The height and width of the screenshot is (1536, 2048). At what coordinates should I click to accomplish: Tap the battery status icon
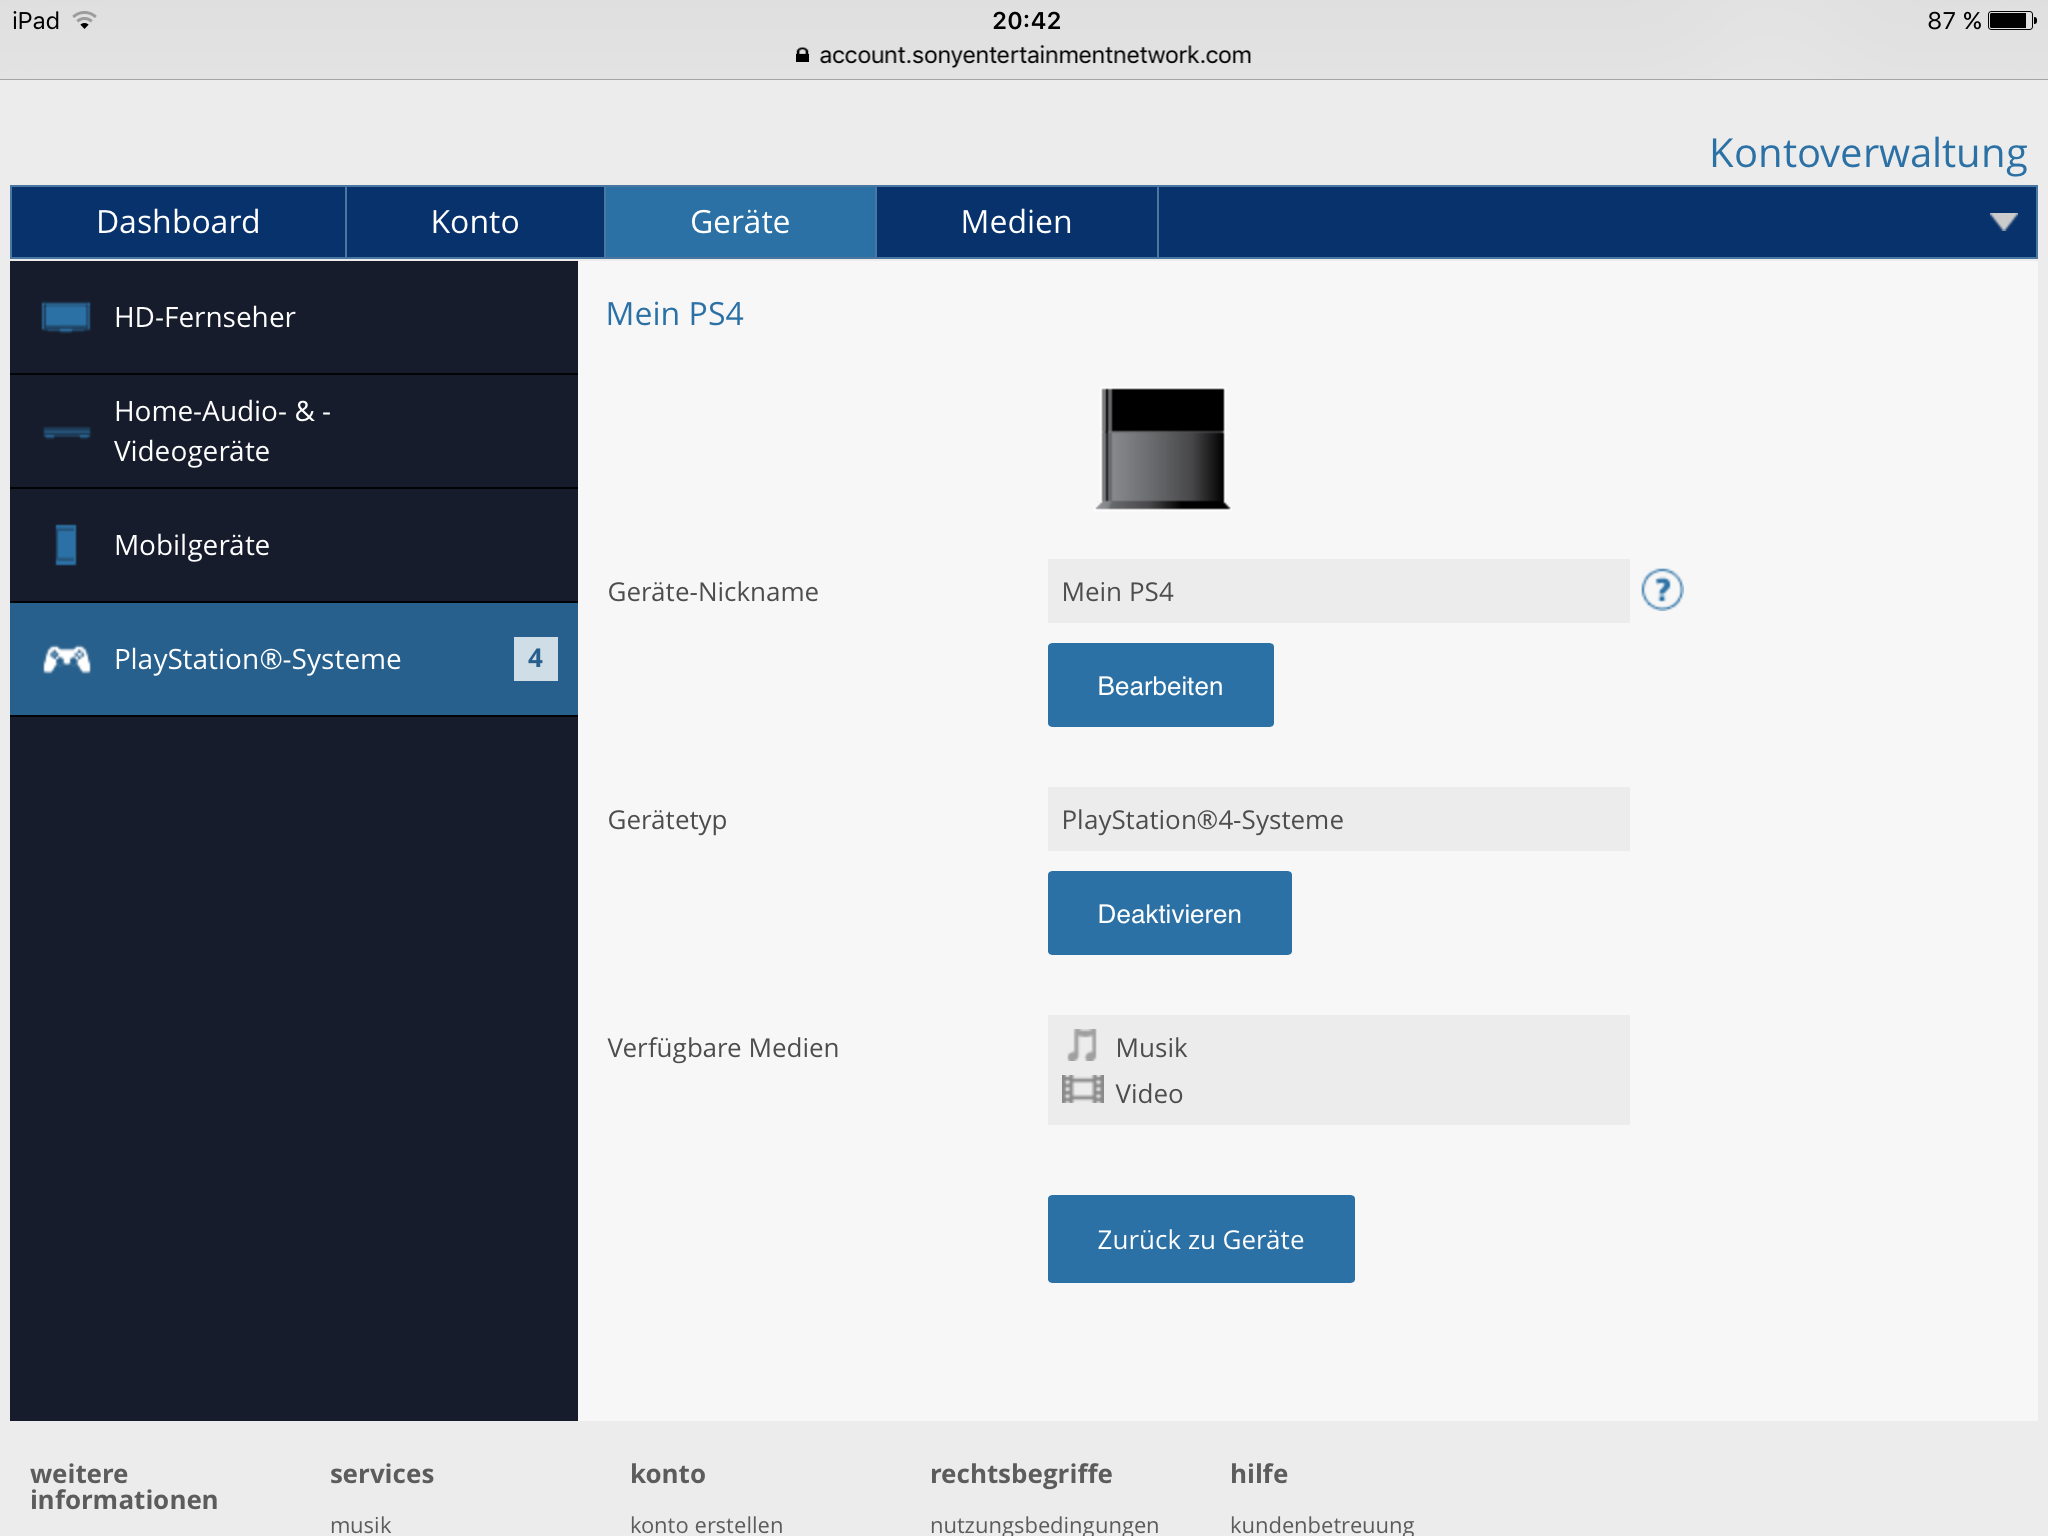coord(2012,20)
